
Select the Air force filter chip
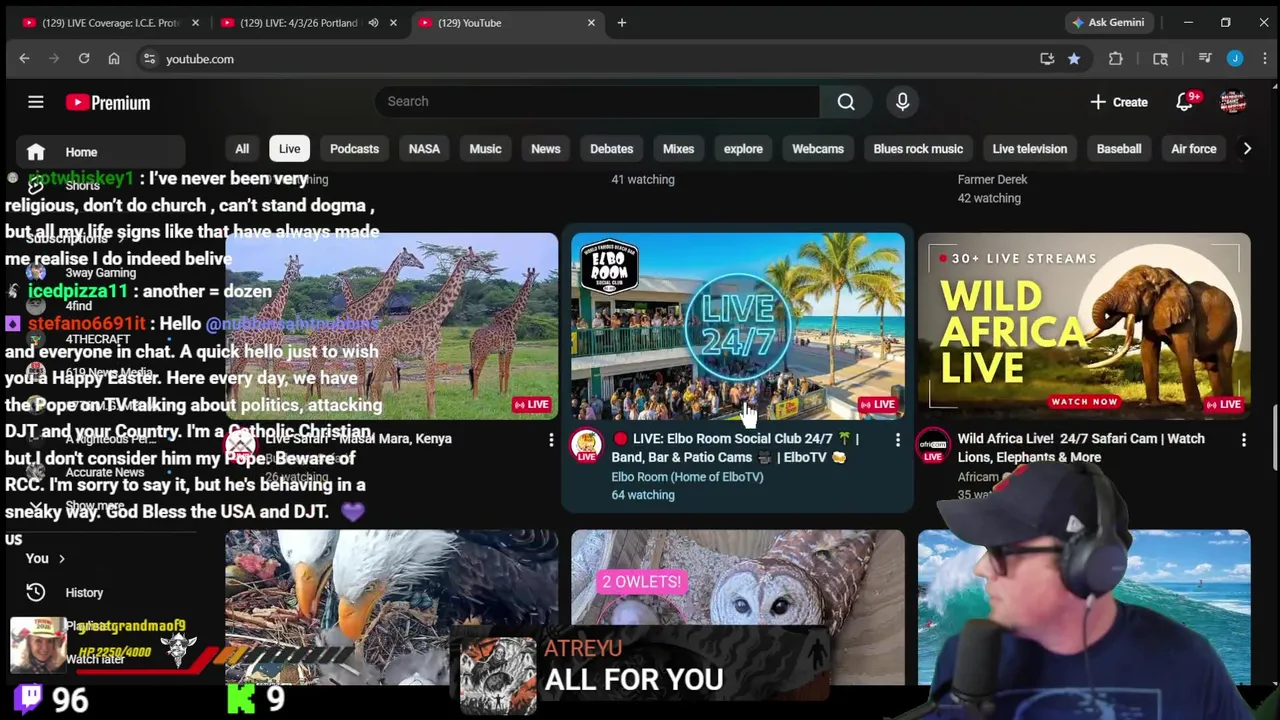click(1193, 149)
